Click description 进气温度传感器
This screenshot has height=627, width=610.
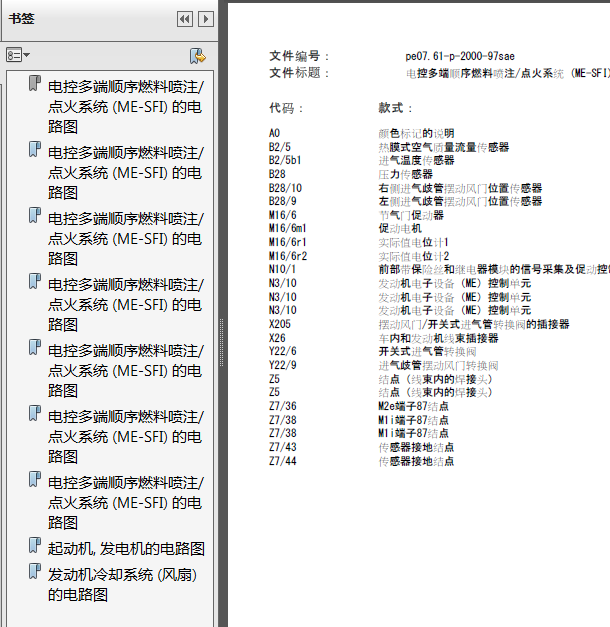click(416, 160)
